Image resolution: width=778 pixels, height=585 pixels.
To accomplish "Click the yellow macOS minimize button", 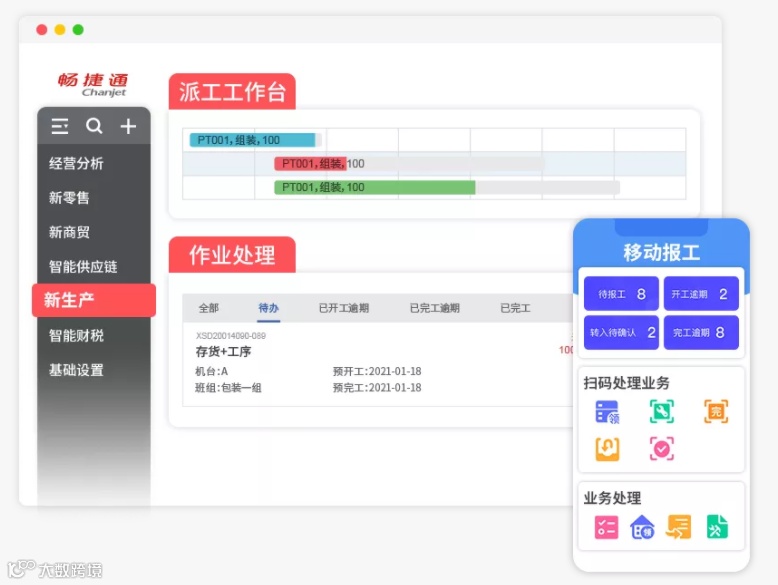I will click(60, 30).
